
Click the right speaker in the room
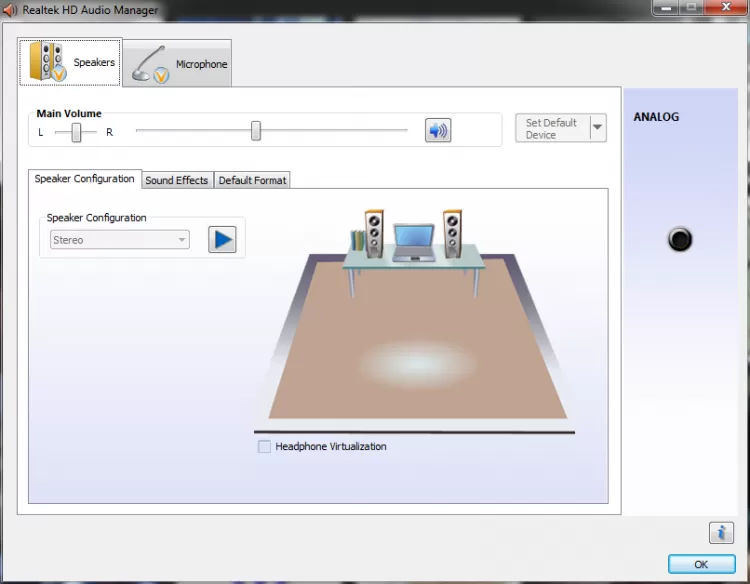coord(453,233)
